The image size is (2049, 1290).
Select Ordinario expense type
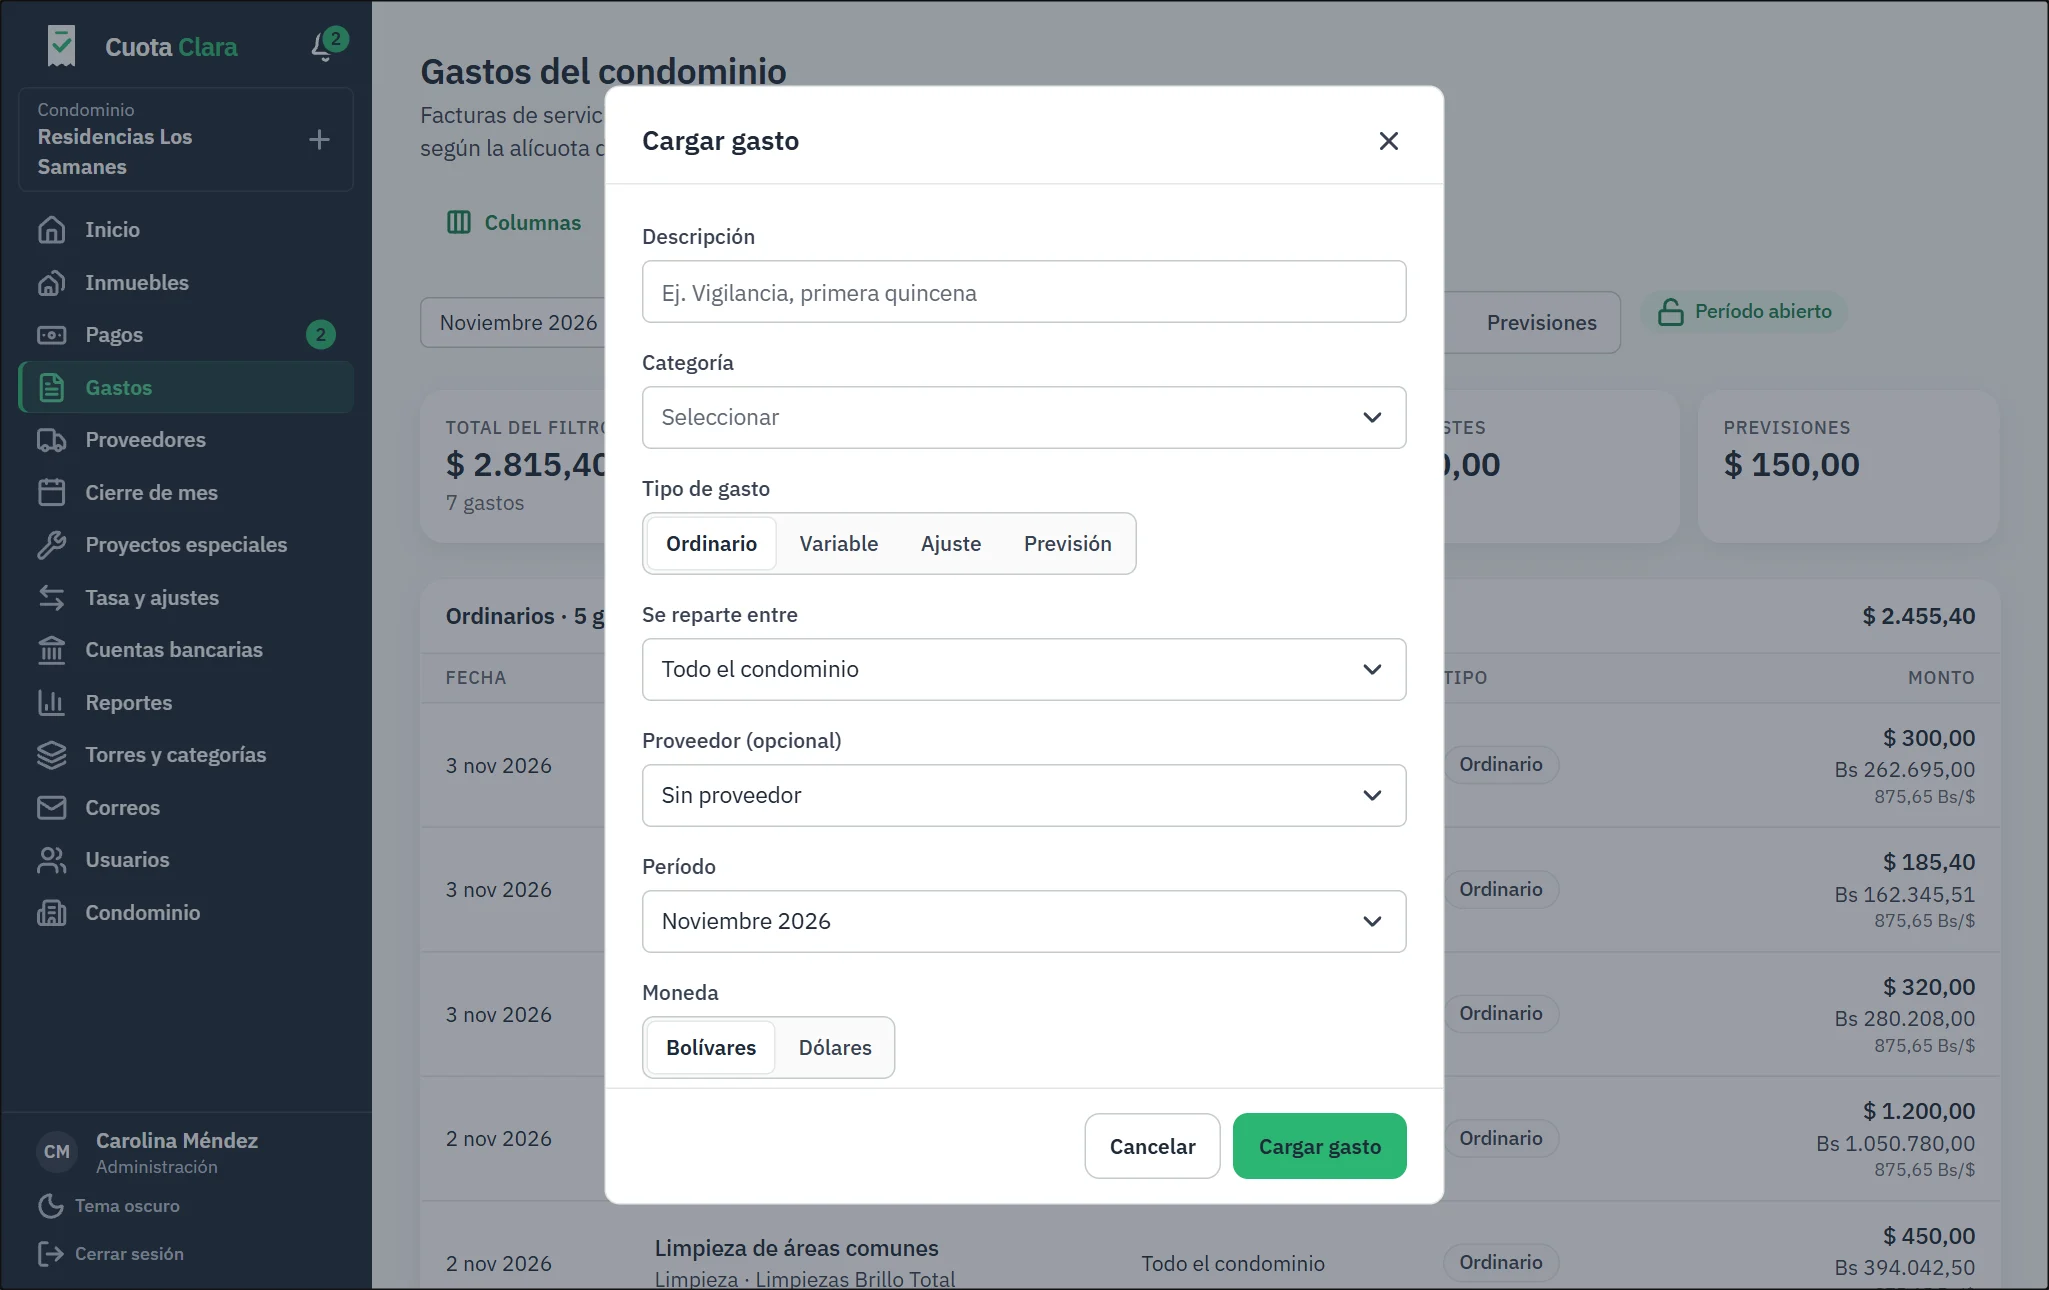pyautogui.click(x=711, y=544)
